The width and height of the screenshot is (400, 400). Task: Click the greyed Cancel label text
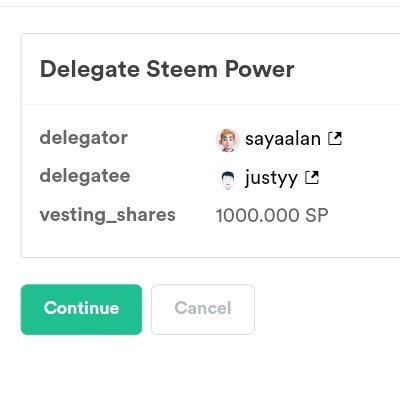point(203,308)
